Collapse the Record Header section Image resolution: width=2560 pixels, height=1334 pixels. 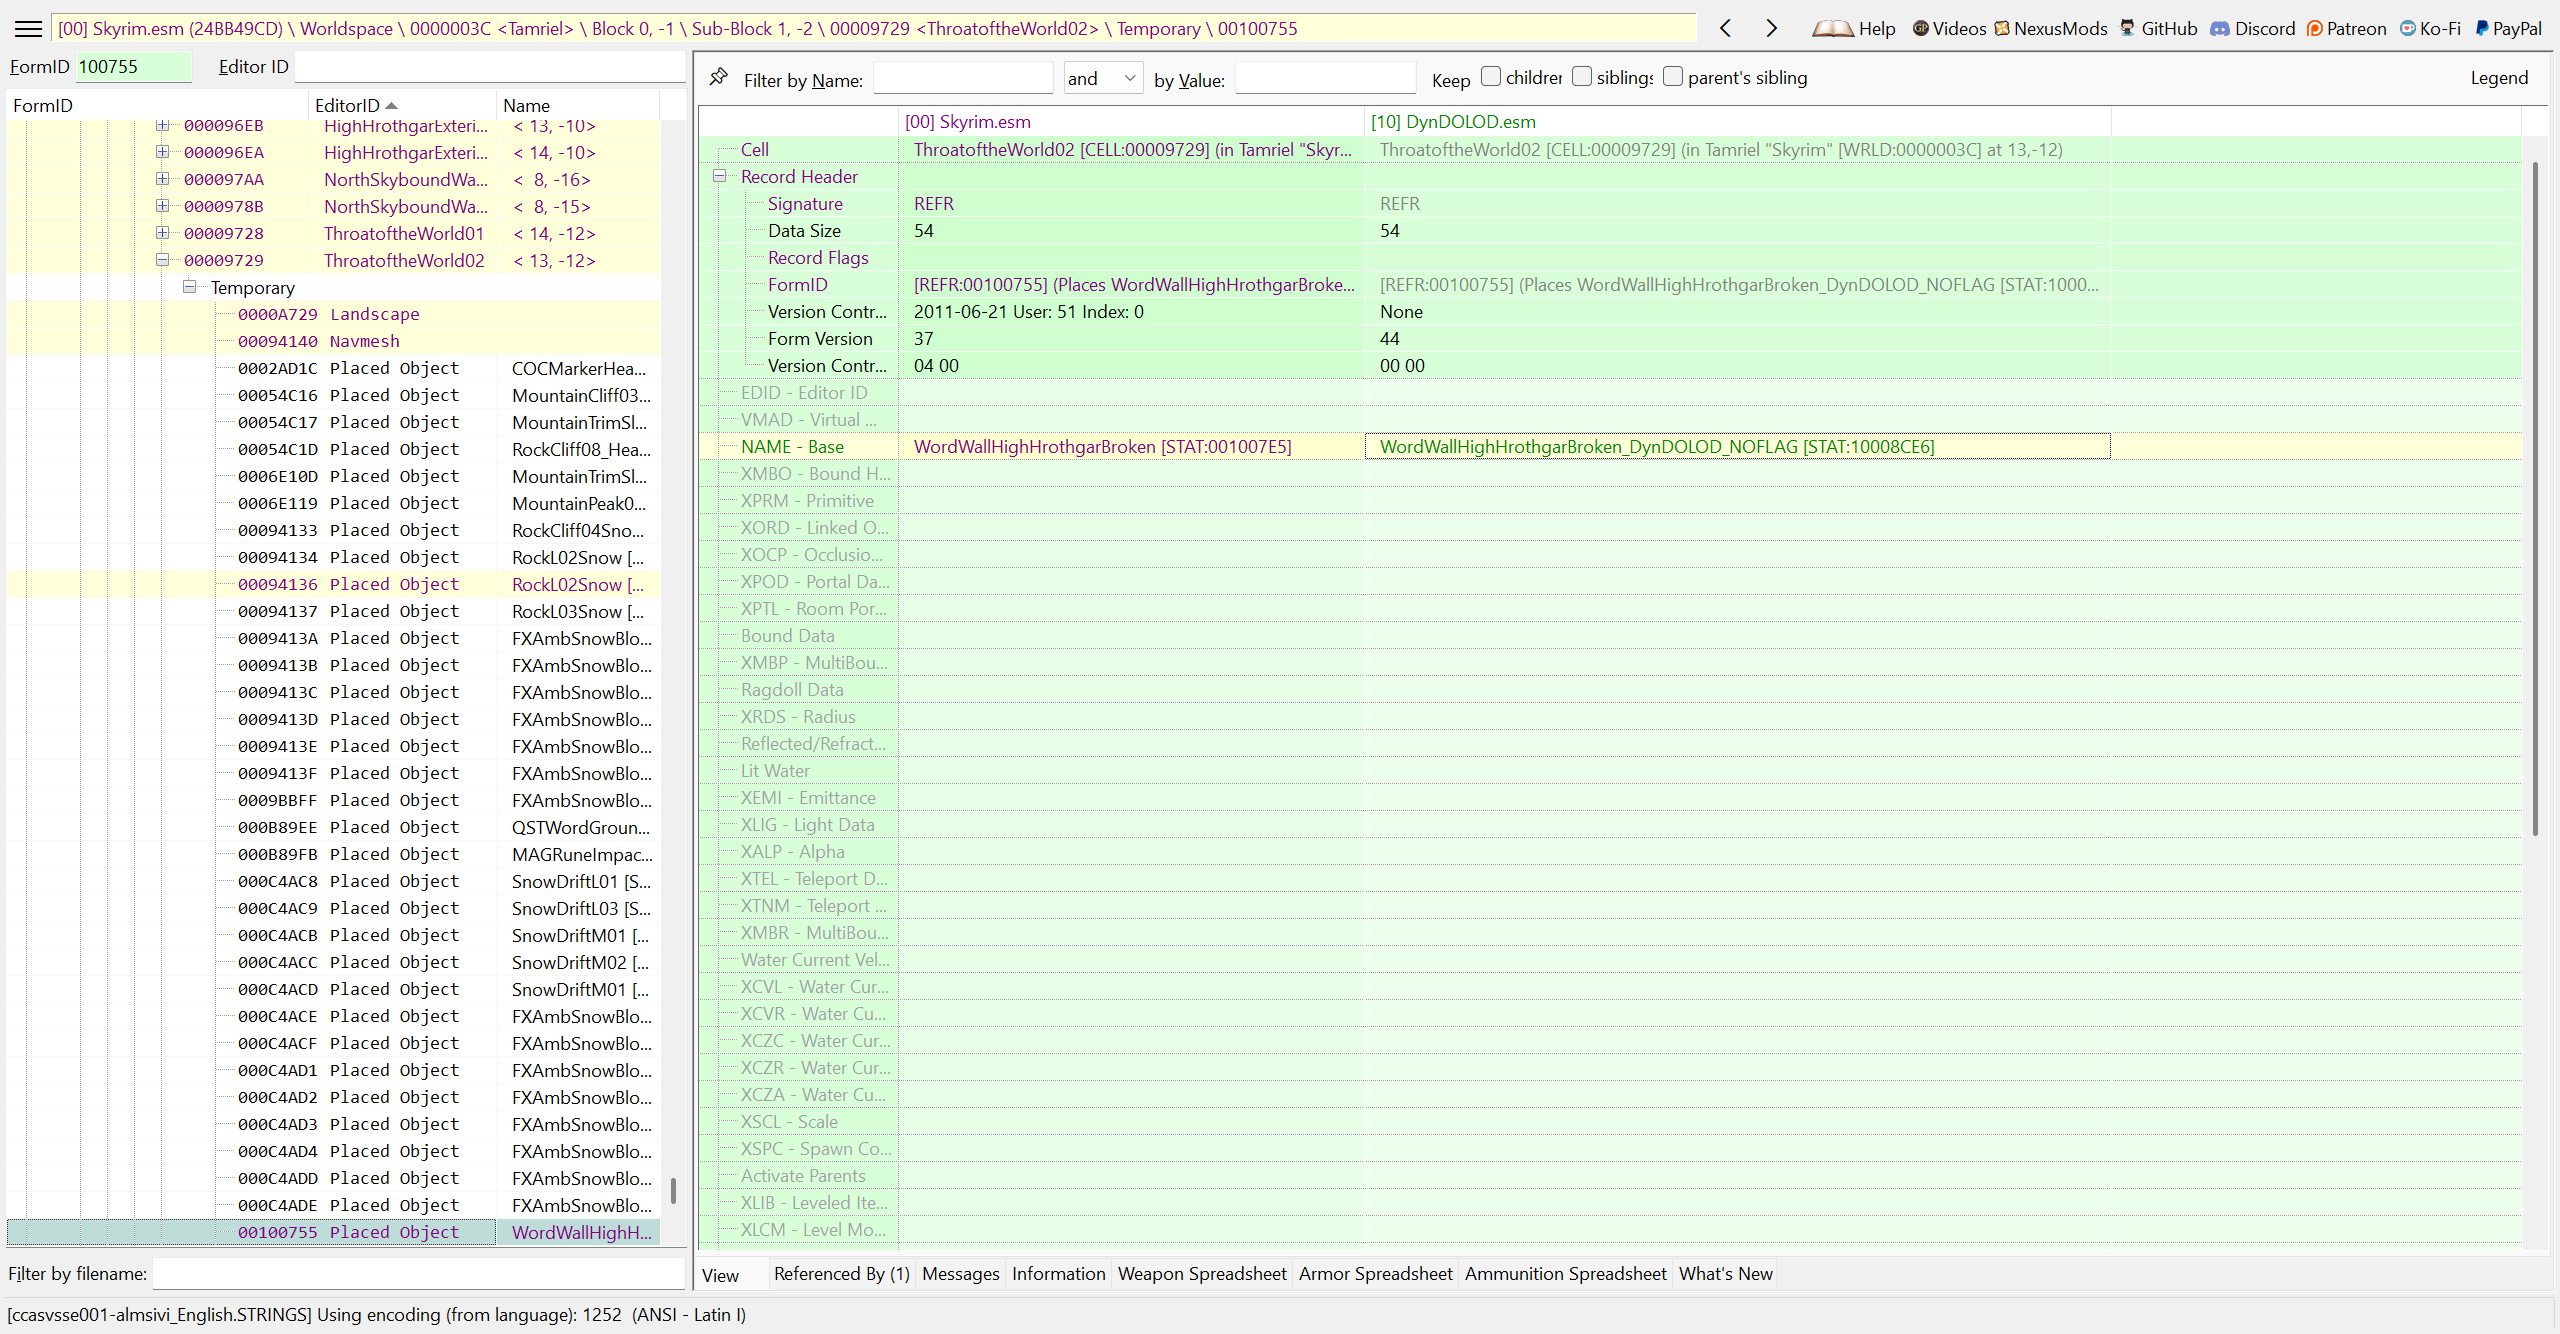[719, 176]
